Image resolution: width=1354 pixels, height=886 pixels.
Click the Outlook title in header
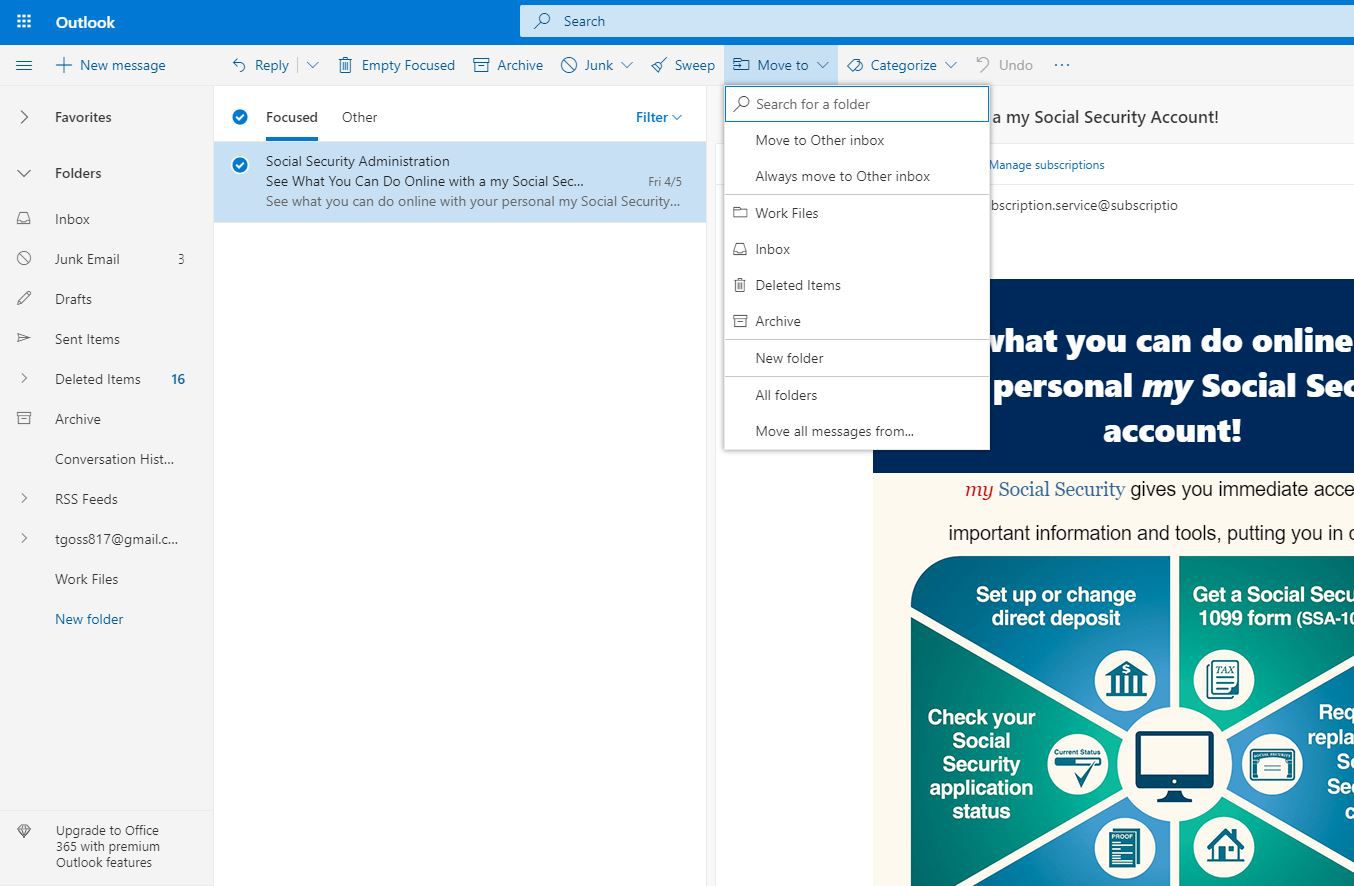click(85, 22)
